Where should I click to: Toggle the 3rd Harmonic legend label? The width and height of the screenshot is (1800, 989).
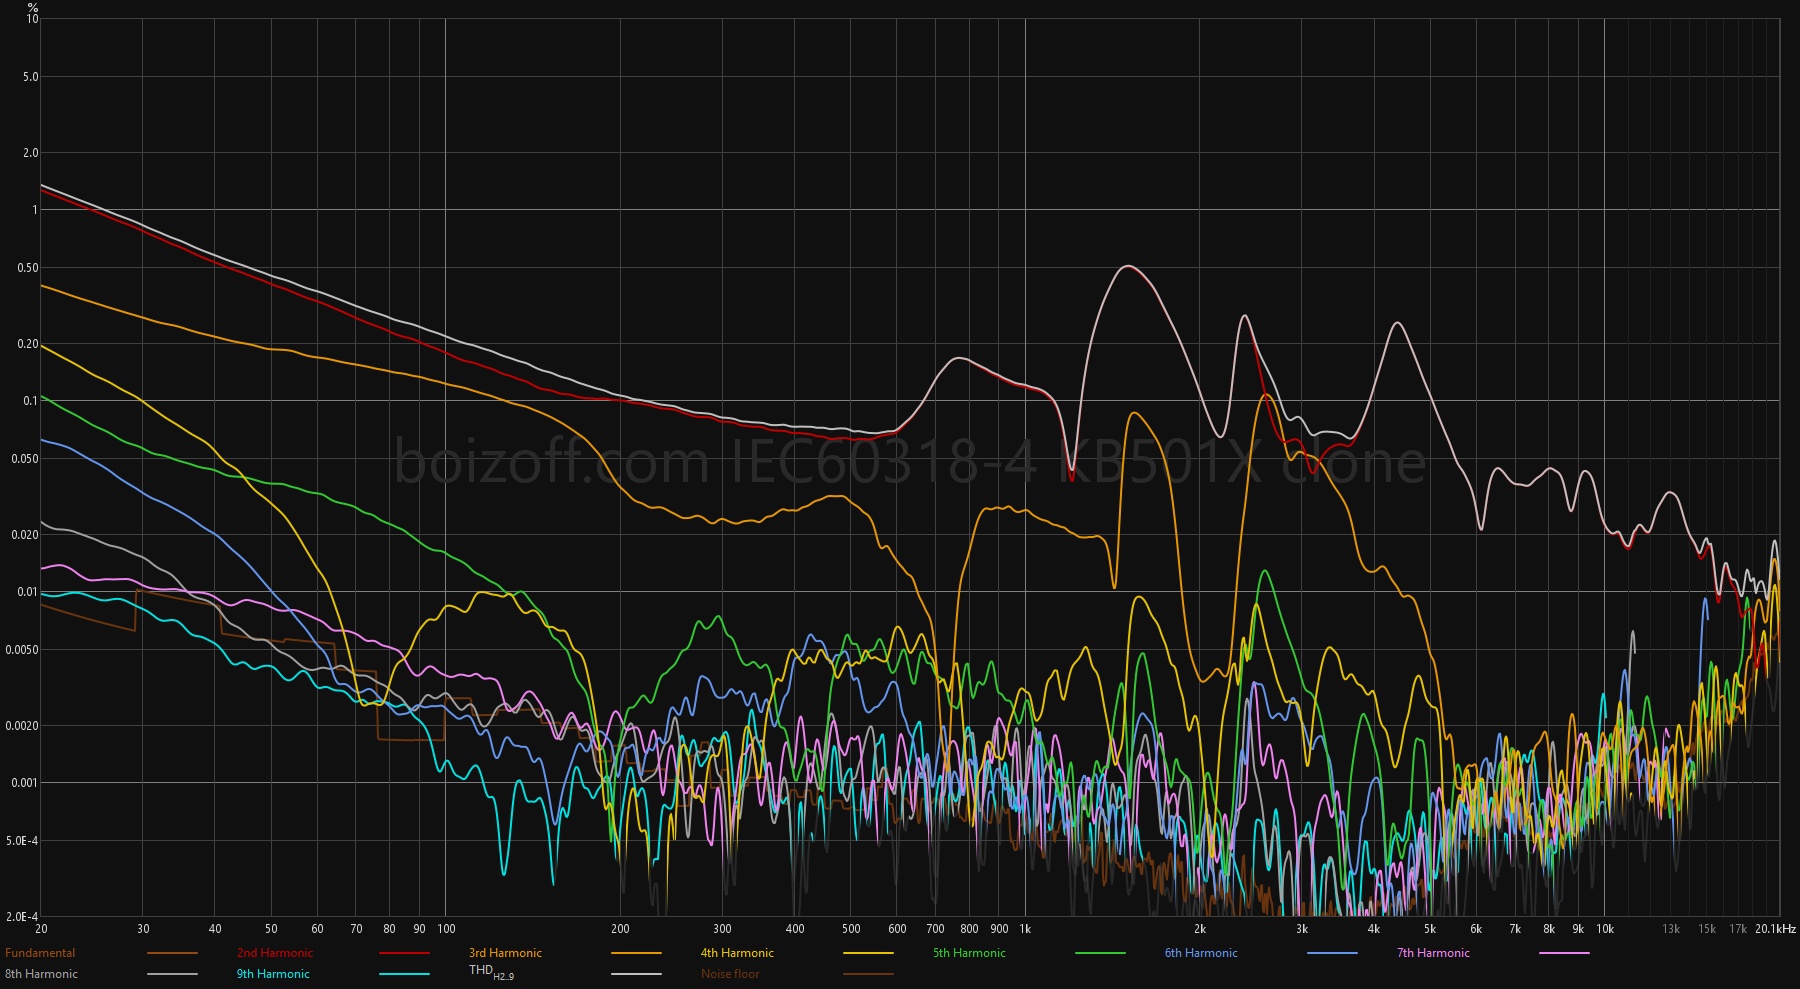pos(505,953)
